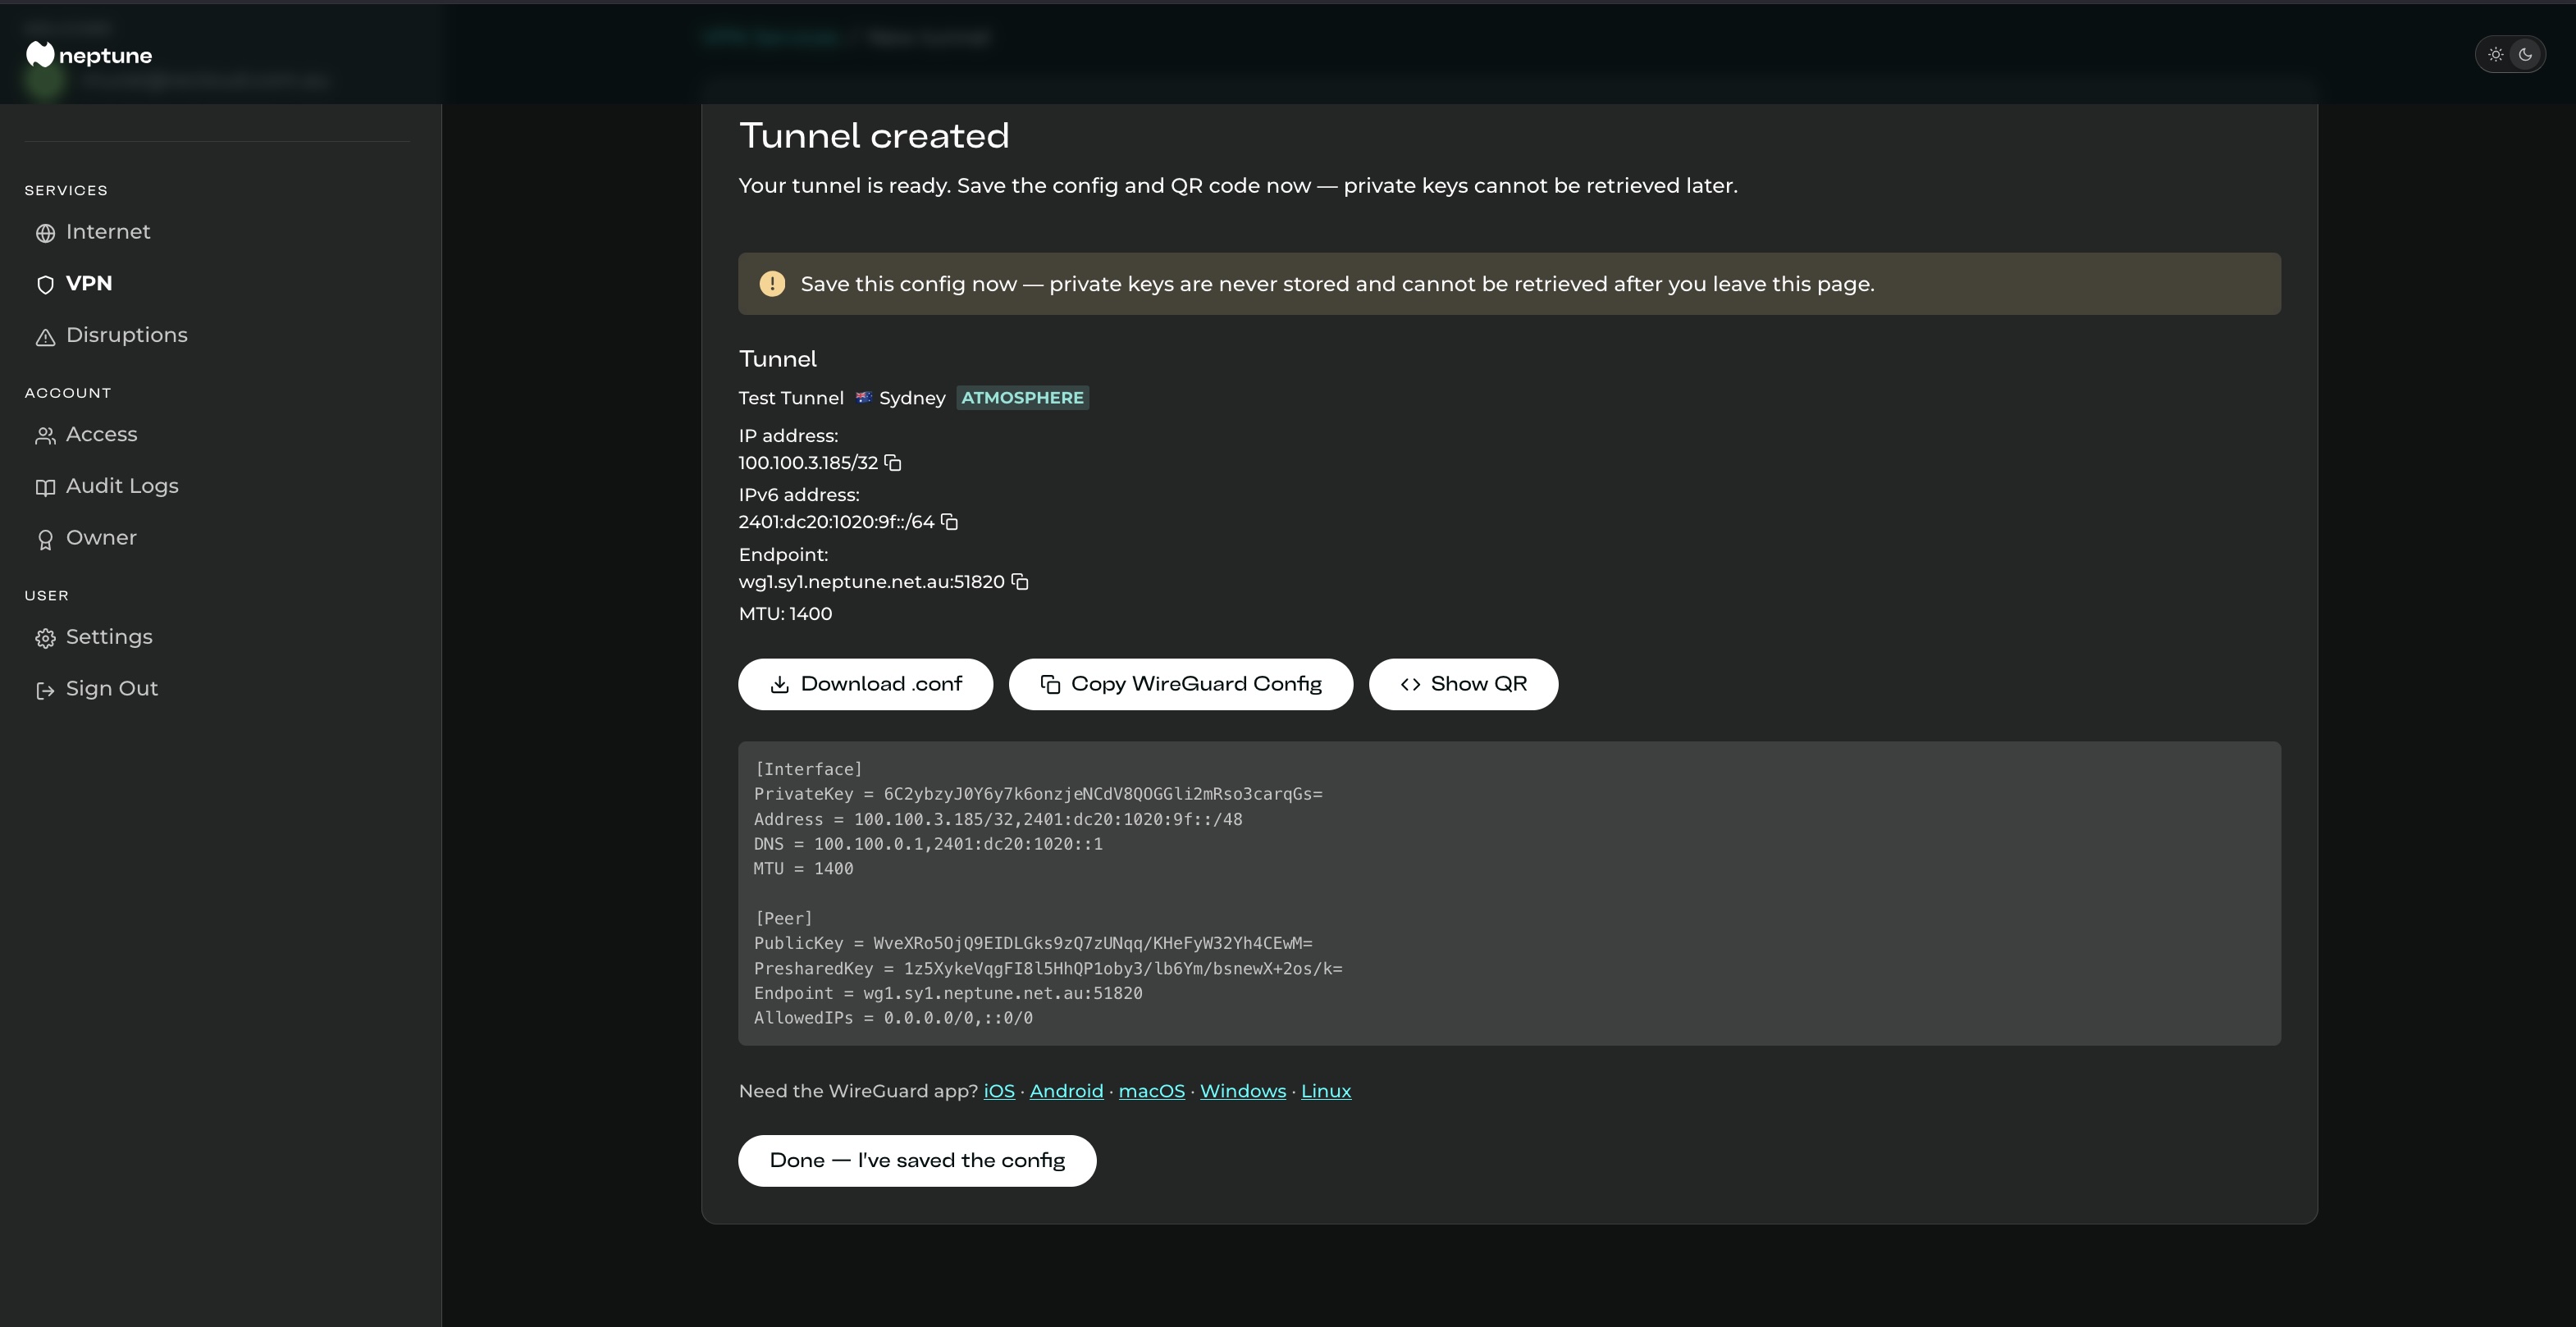Click the ATMOSPHERE badge
2576x1327 pixels.
1022,398
